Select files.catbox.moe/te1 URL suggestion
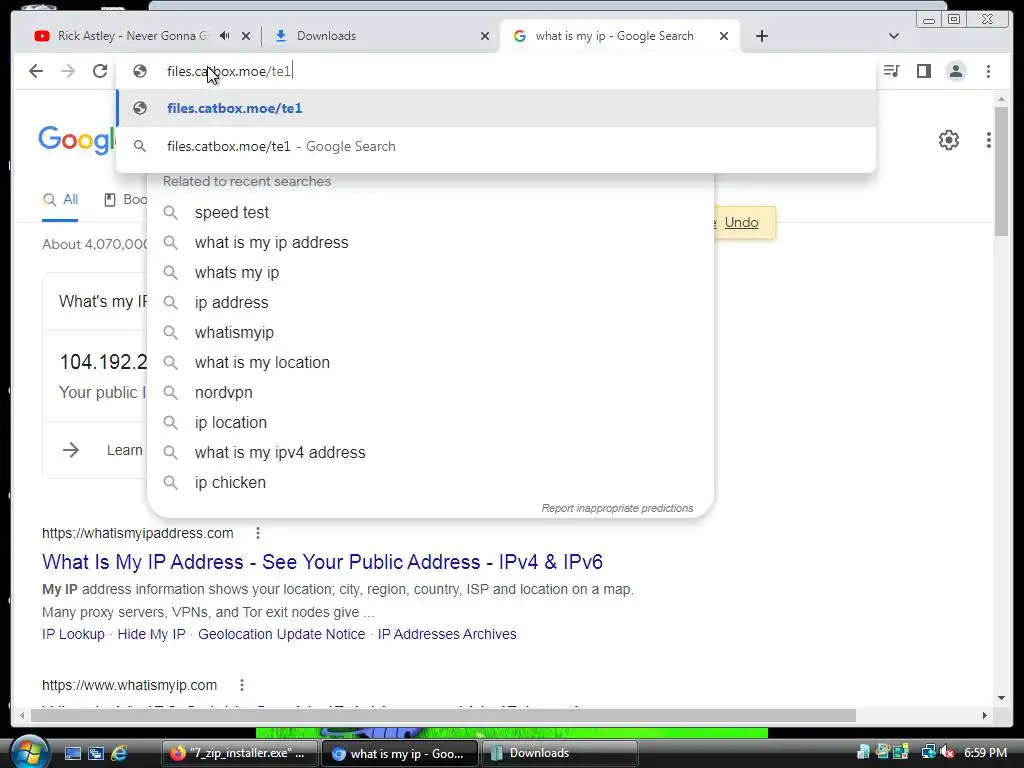This screenshot has height=768, width=1024. coord(496,108)
